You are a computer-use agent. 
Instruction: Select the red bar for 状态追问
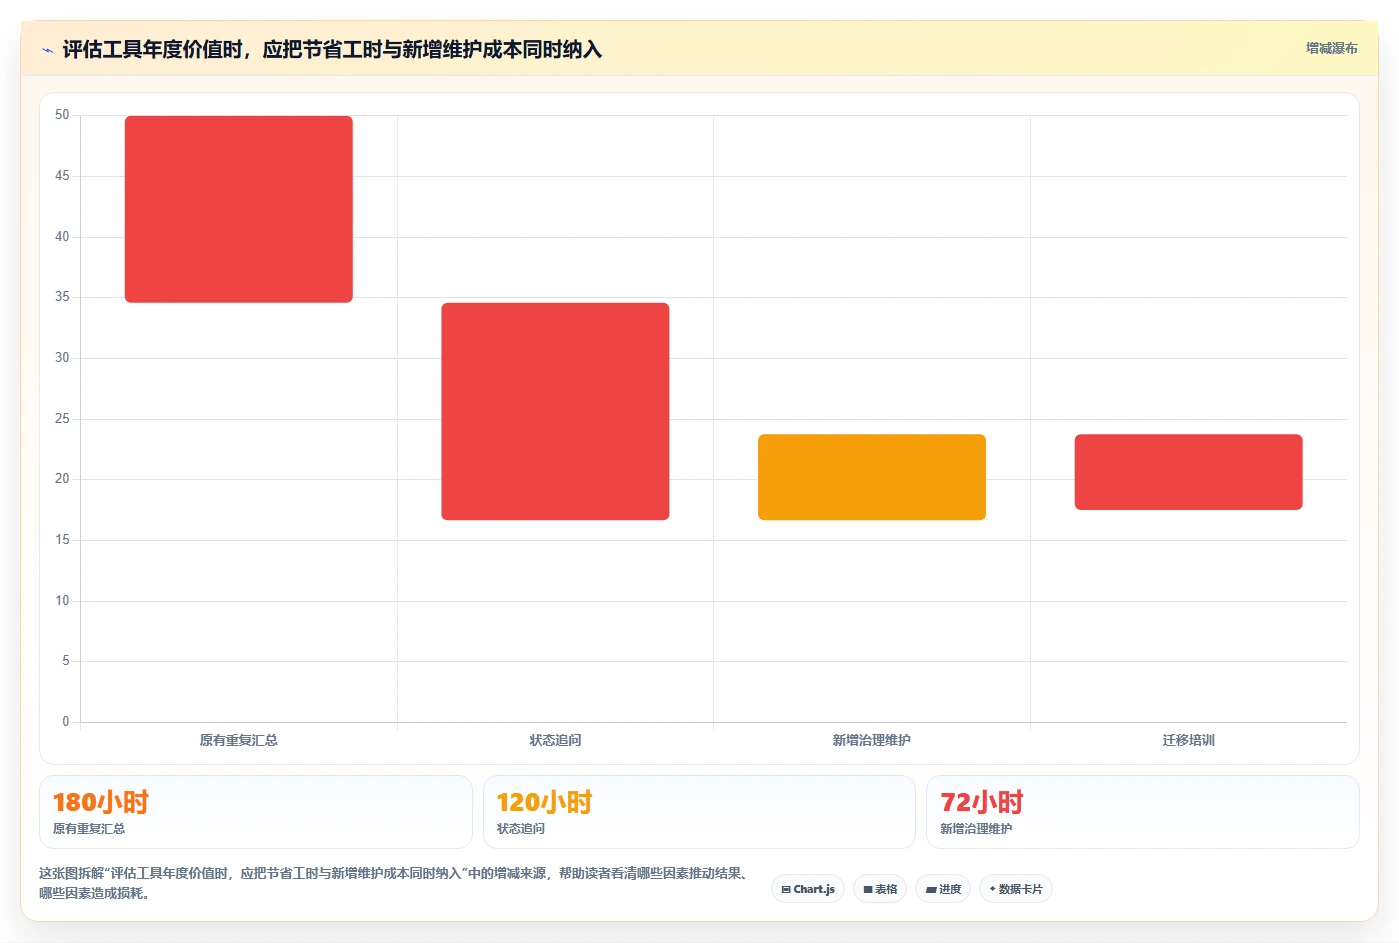[555, 411]
